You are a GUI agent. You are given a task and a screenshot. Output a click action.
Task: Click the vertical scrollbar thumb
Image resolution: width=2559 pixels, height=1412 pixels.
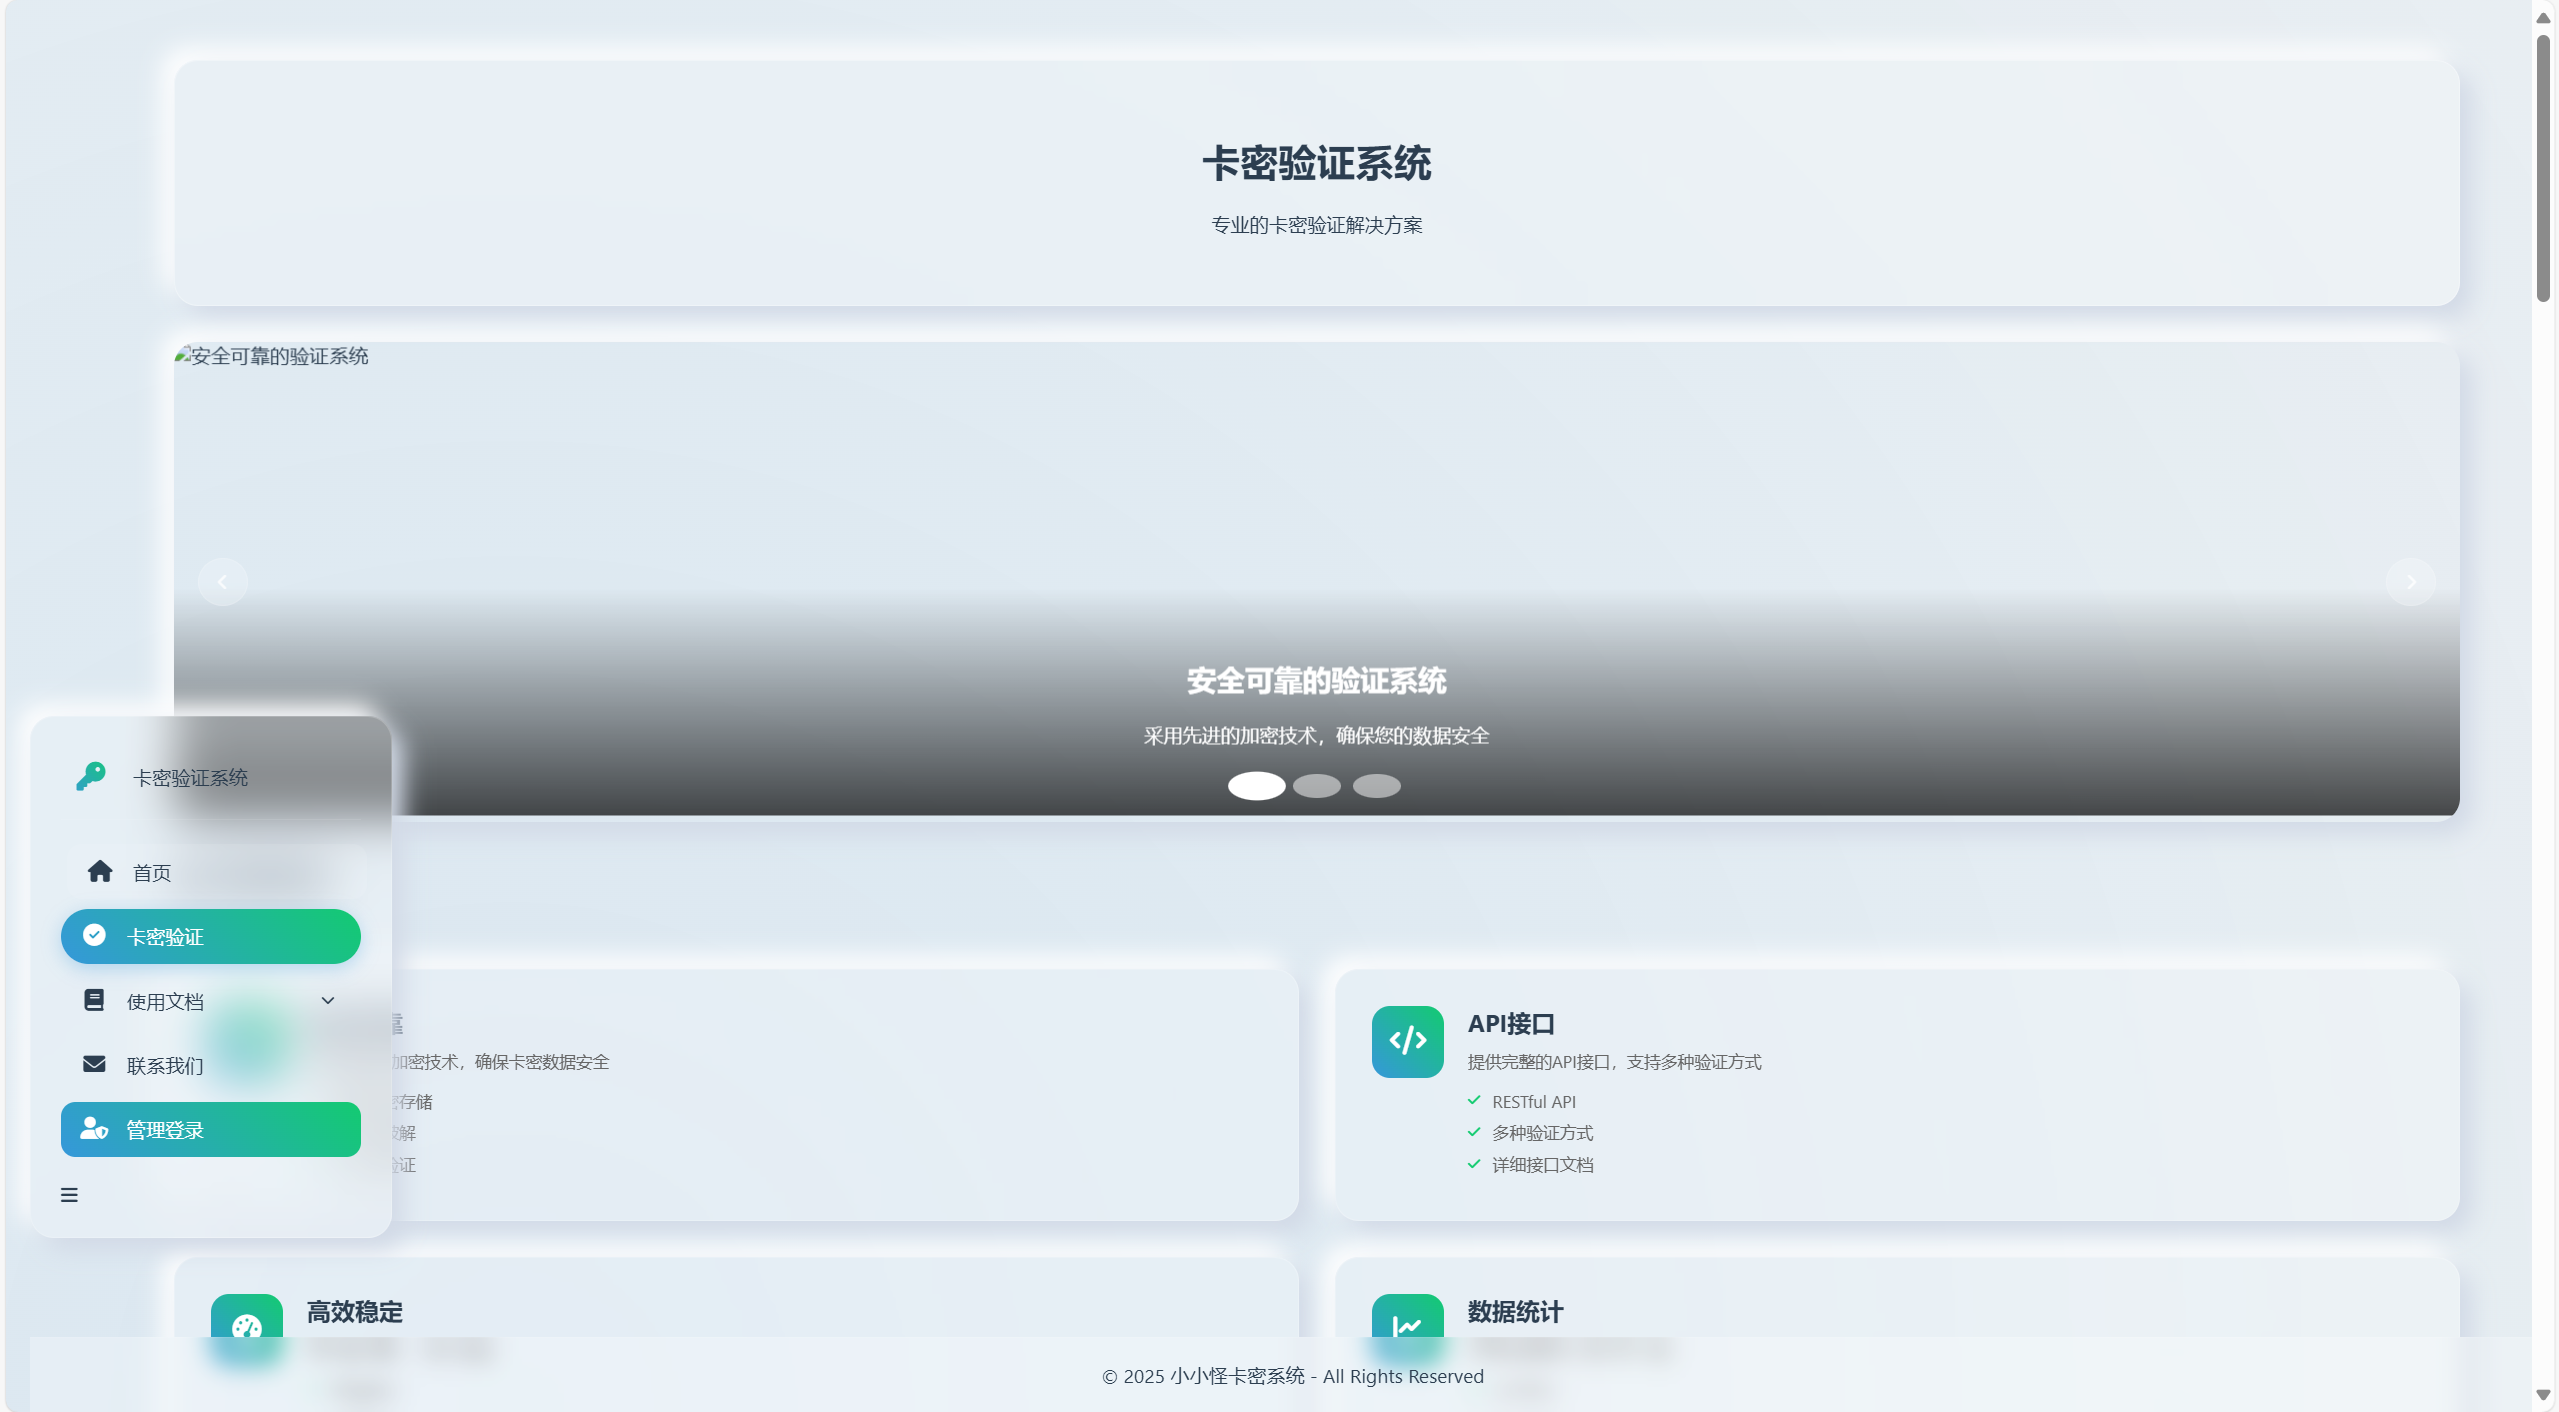point(2543,170)
